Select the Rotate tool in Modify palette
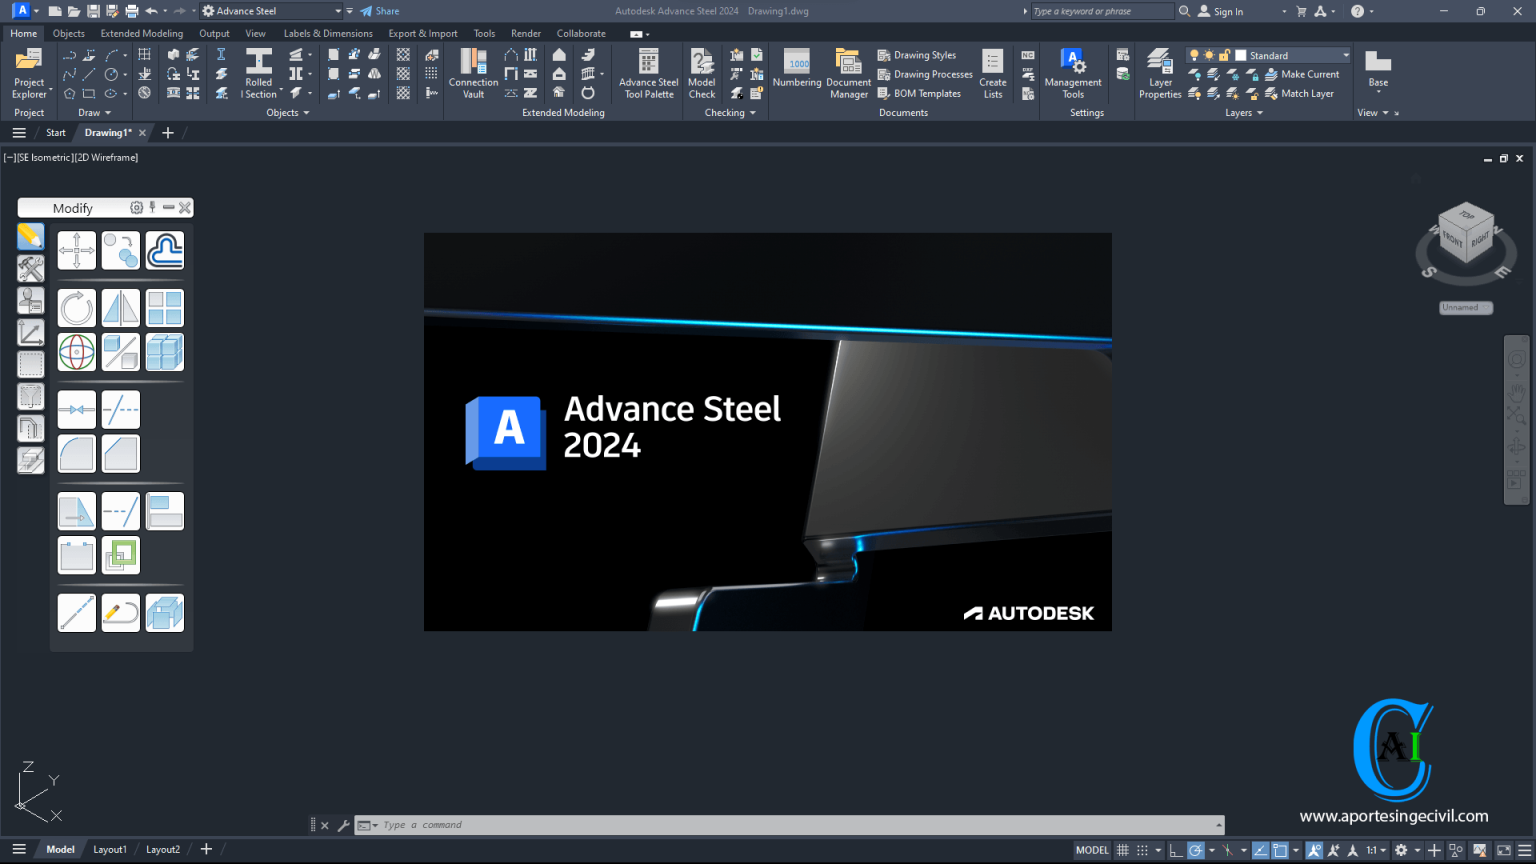 click(77, 308)
